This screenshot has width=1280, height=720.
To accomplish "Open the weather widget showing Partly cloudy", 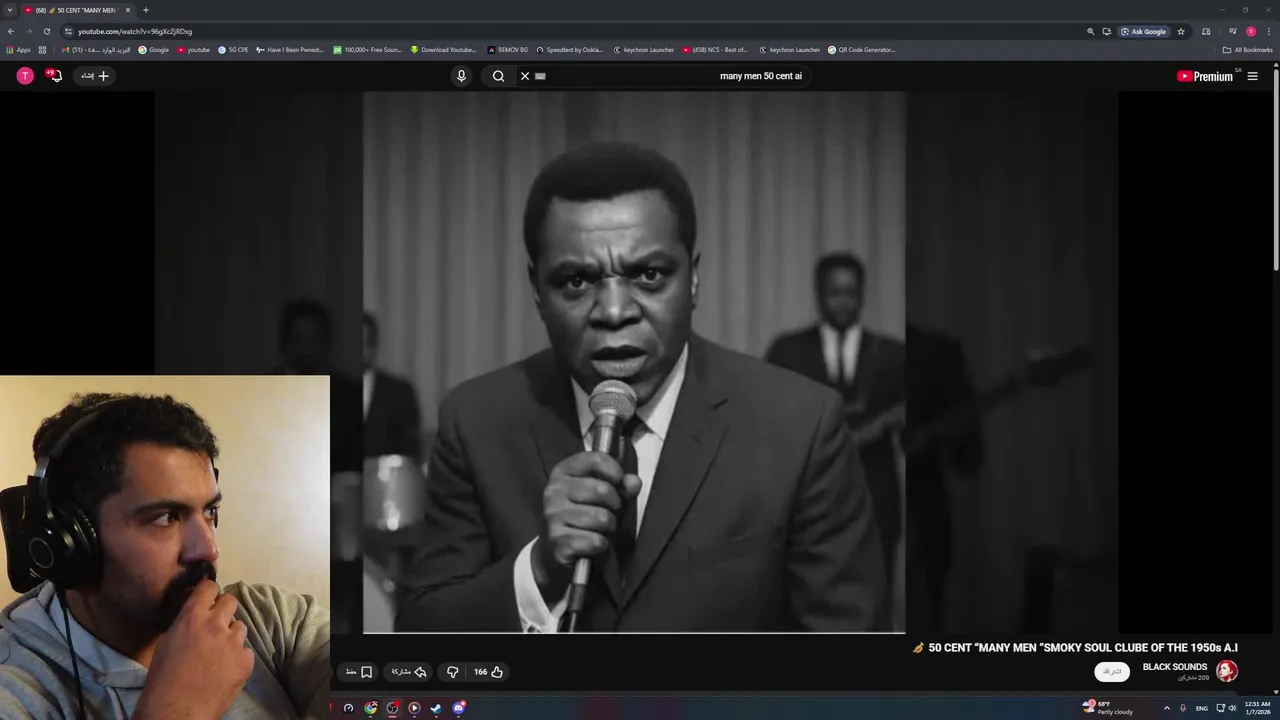I will click(x=1108, y=708).
